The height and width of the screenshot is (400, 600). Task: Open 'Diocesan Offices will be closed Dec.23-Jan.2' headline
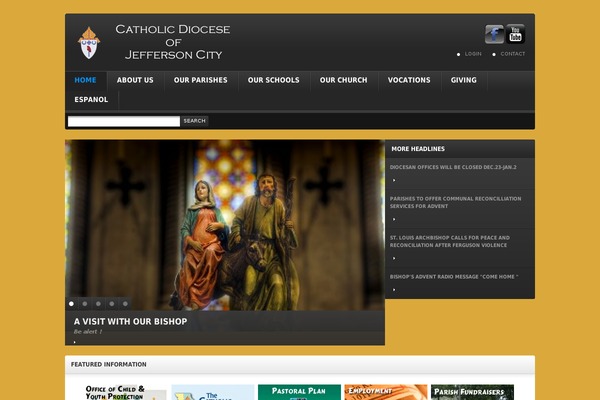[x=453, y=167]
